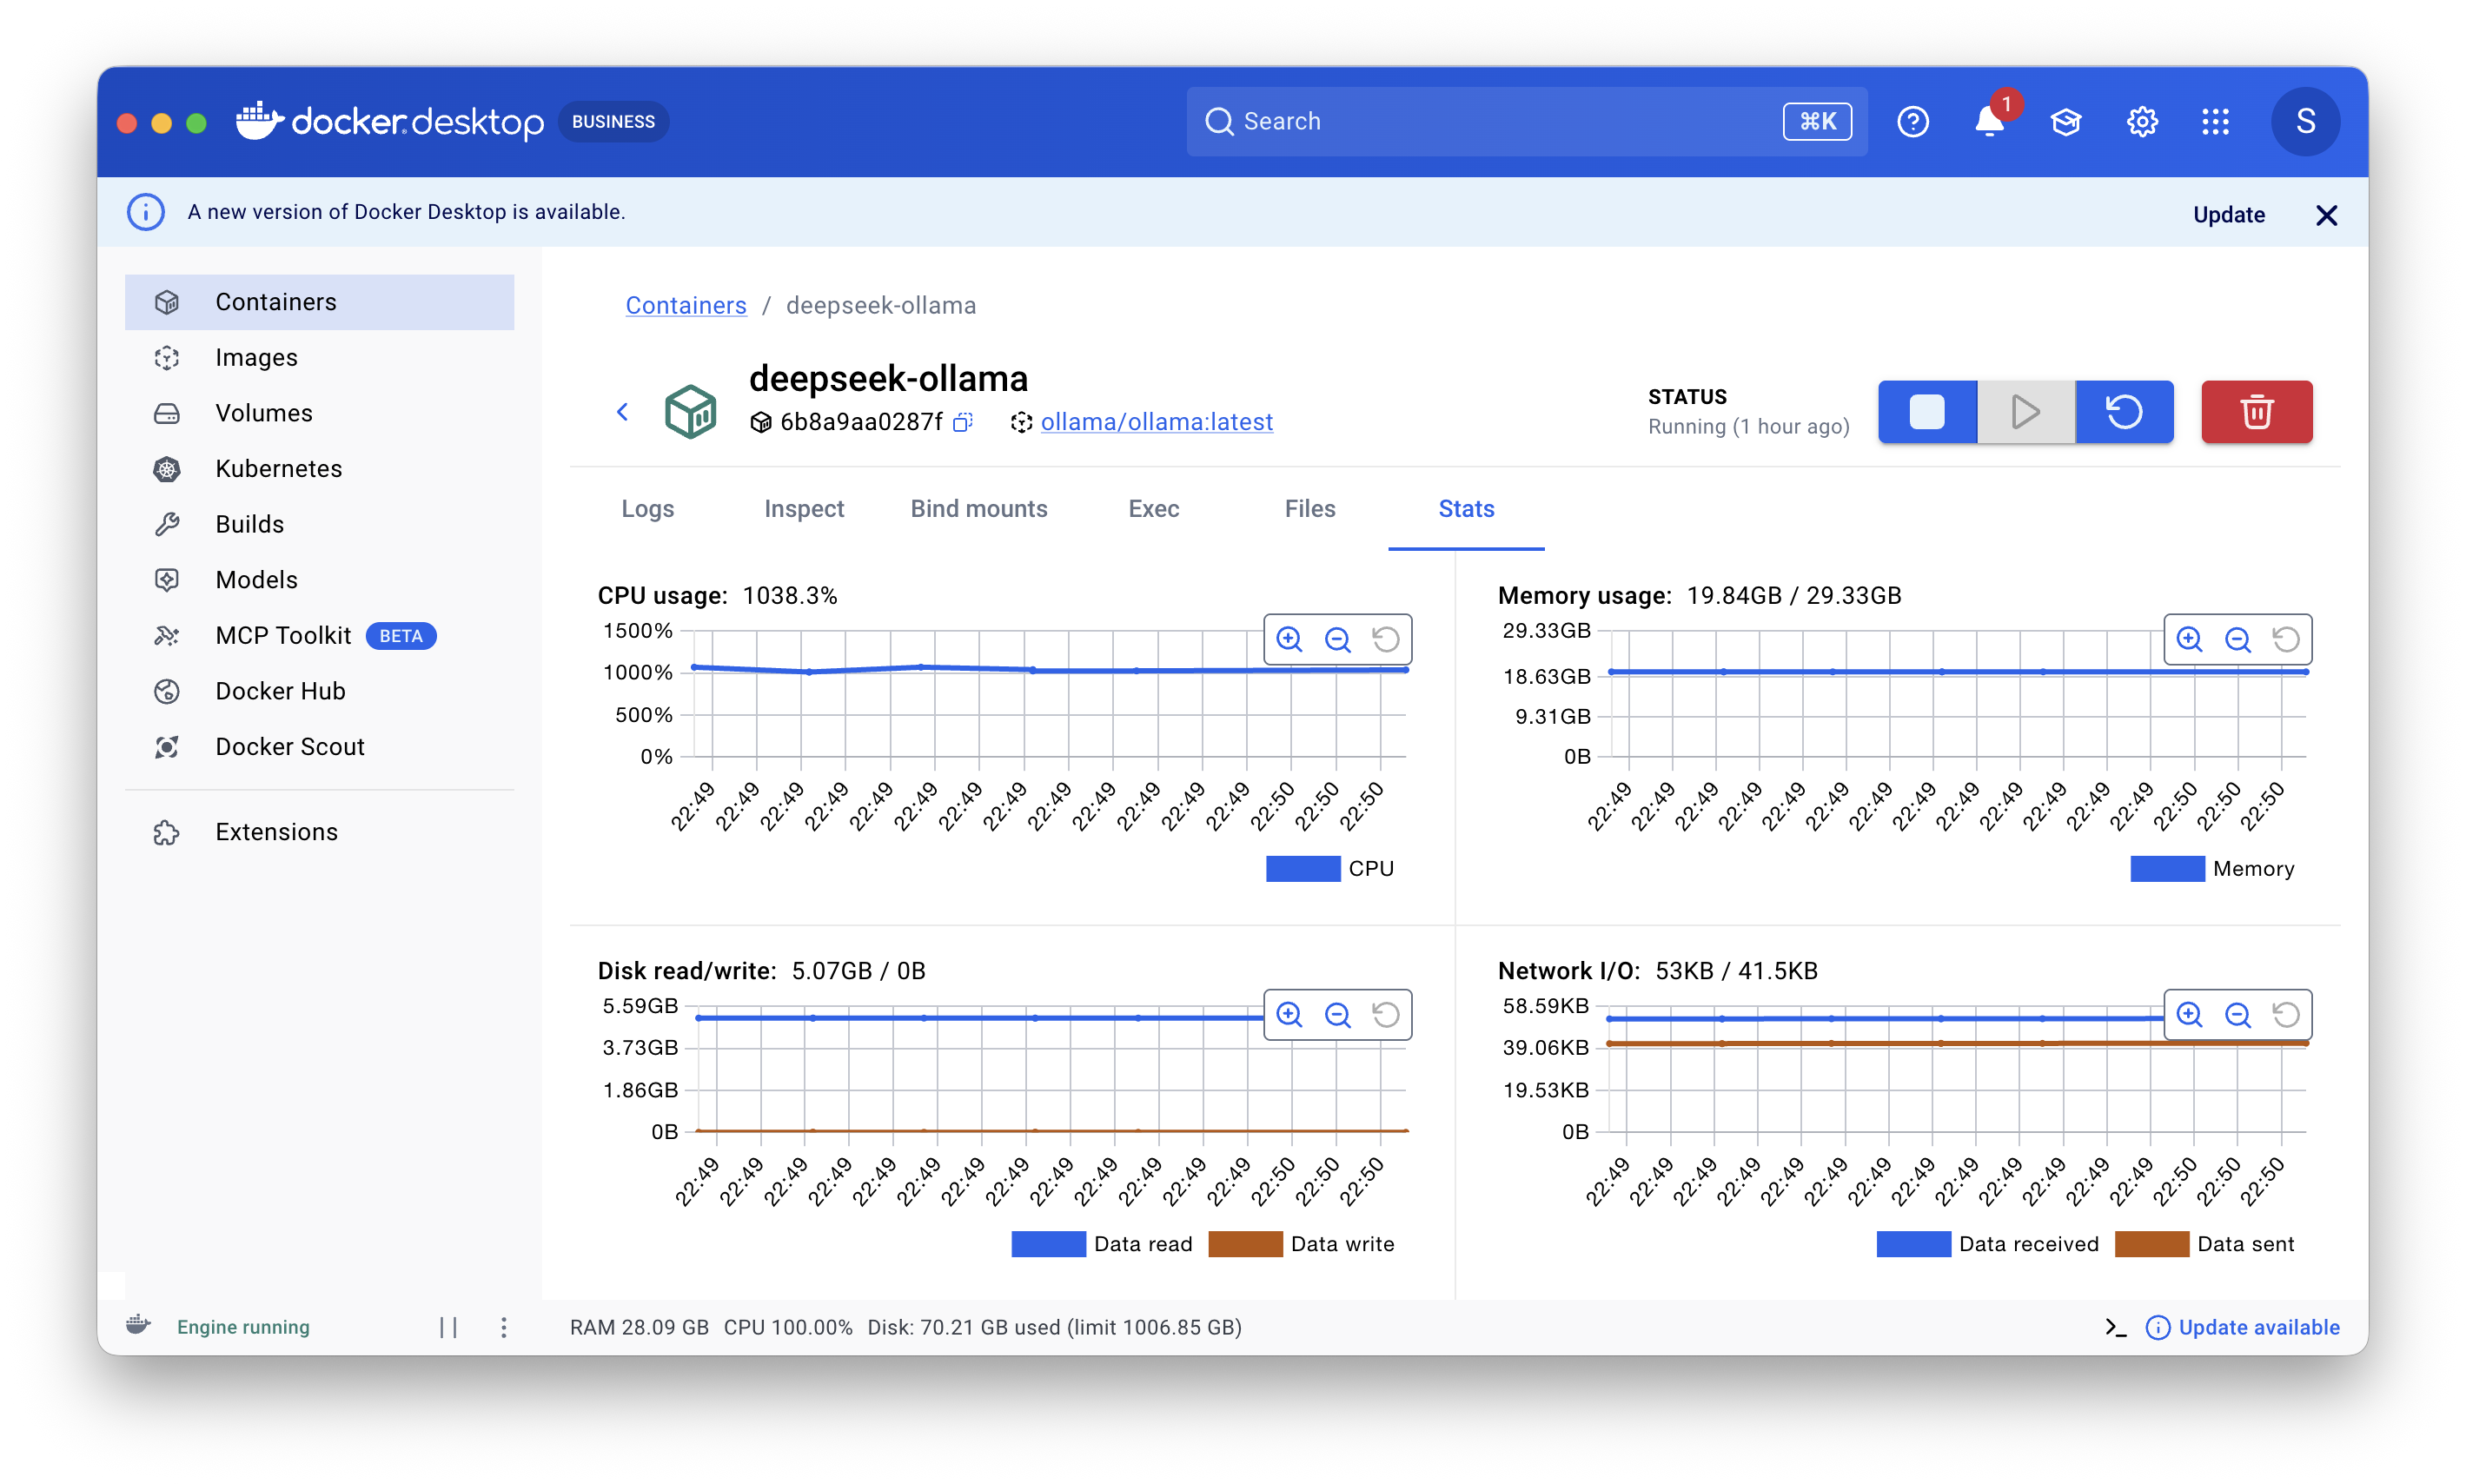
Task: Delete the container with the trash icon
Action: tap(2256, 411)
